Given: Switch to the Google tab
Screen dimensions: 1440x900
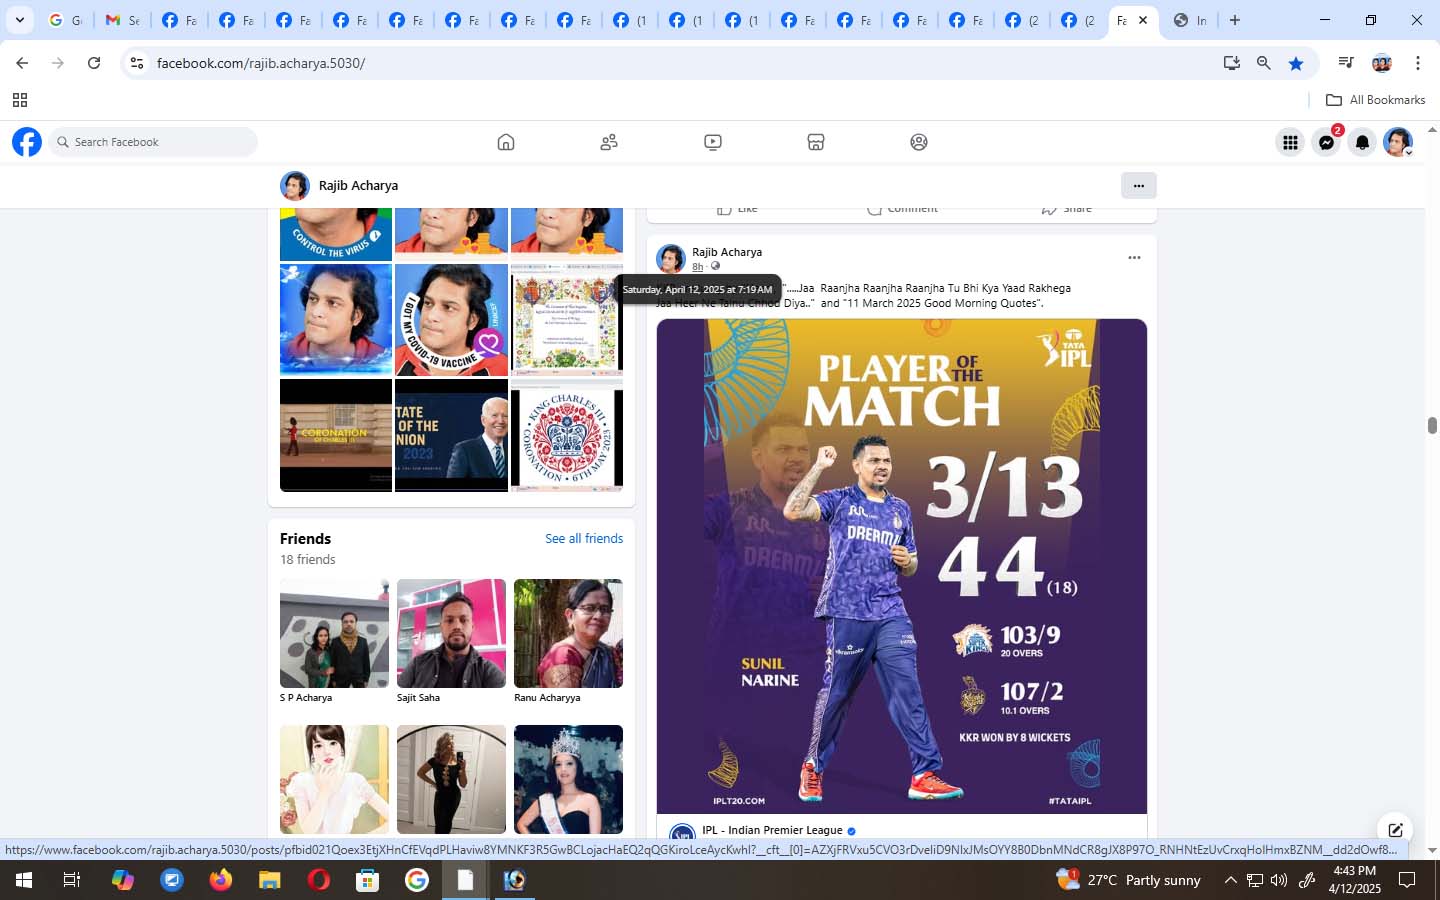Looking at the screenshot, I should (66, 20).
